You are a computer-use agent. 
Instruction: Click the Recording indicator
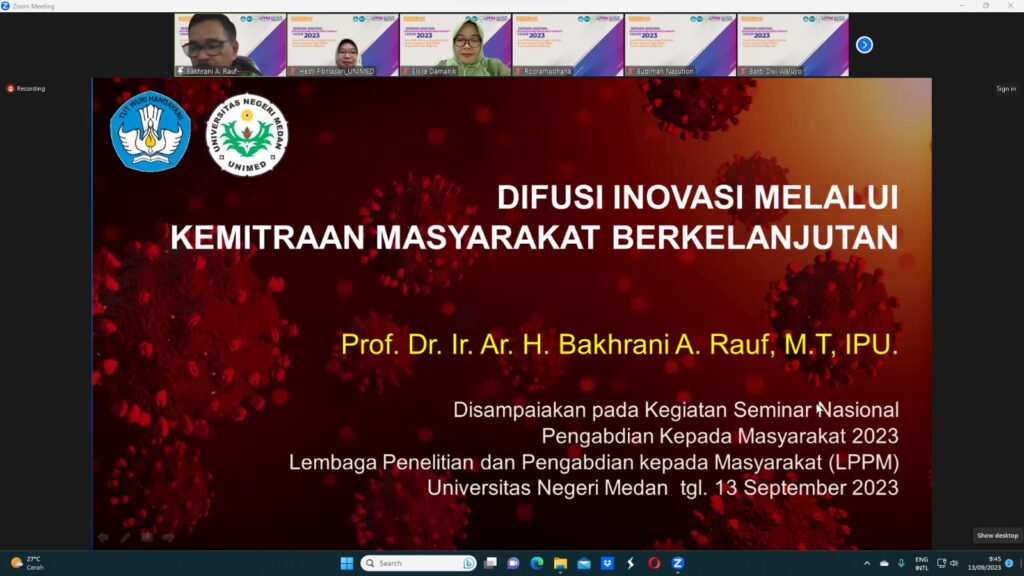click(26, 88)
